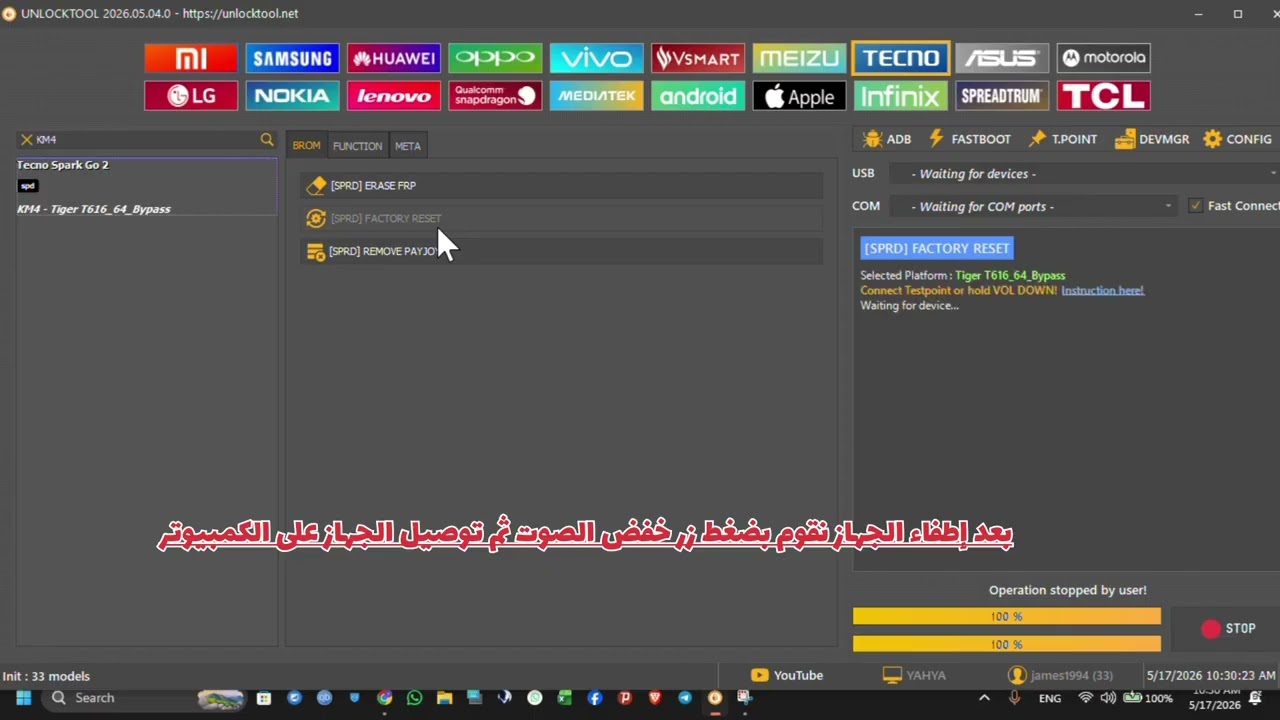The image size is (1280, 720).
Task: Select the Samsung brand logo
Action: 292,58
